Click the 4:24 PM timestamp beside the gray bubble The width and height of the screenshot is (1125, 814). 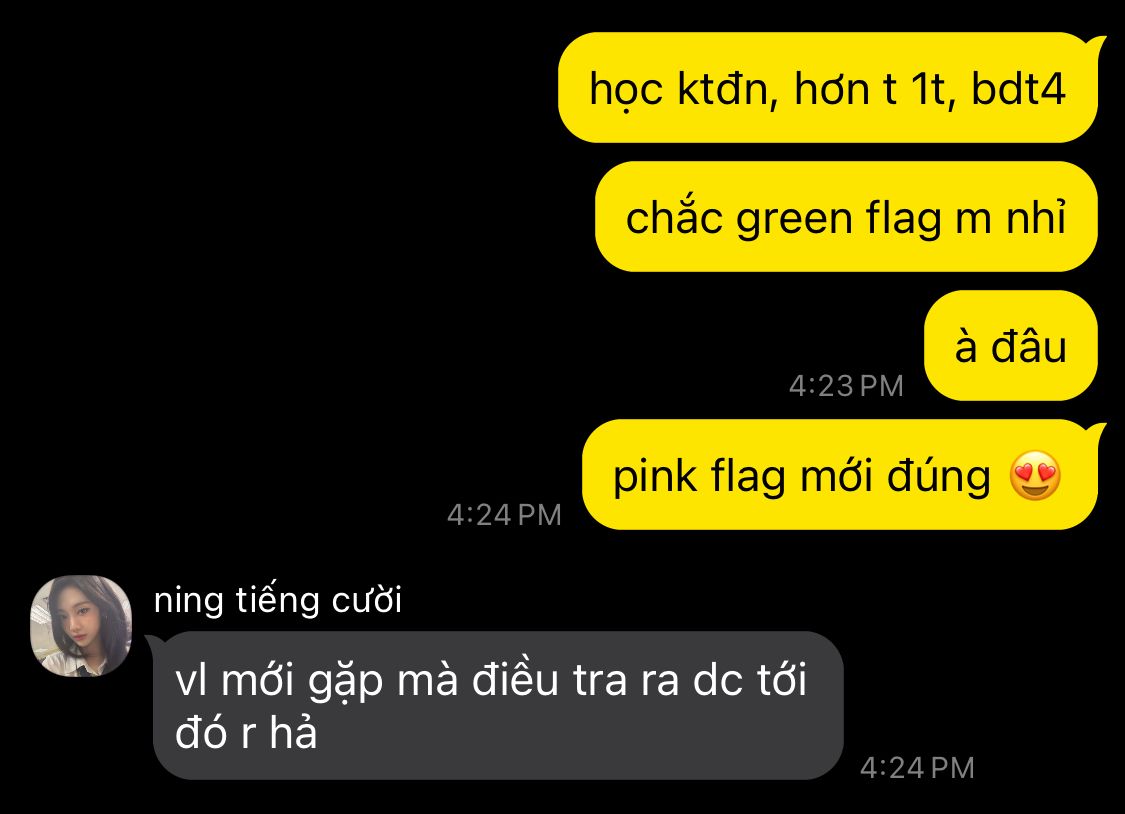point(917,768)
